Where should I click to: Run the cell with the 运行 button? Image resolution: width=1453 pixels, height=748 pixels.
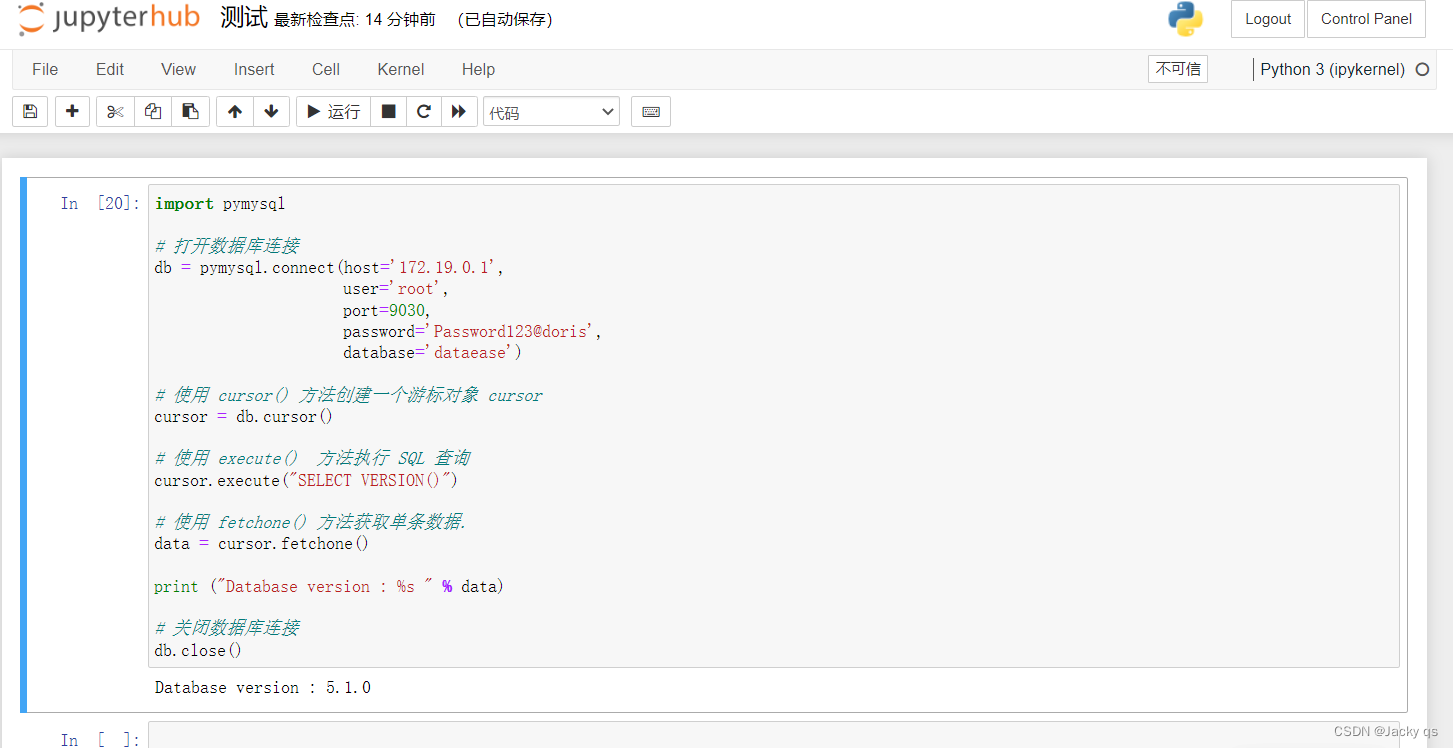(x=332, y=111)
